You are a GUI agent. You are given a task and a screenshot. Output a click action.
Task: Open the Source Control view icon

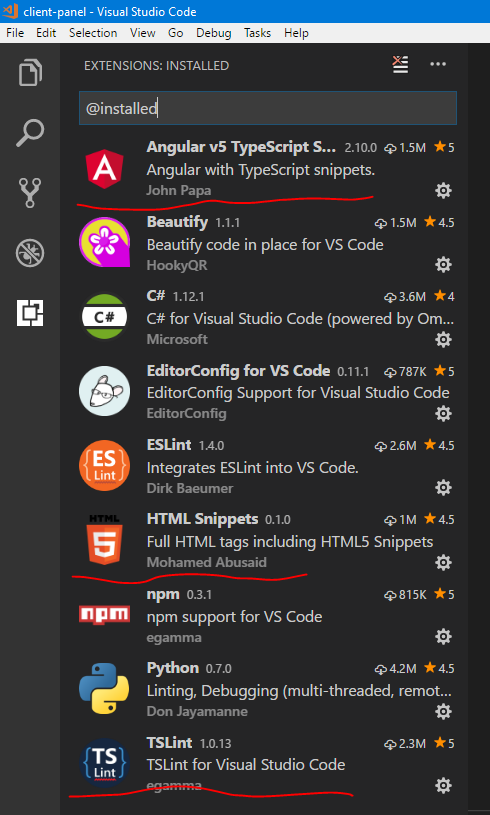pyautogui.click(x=30, y=193)
